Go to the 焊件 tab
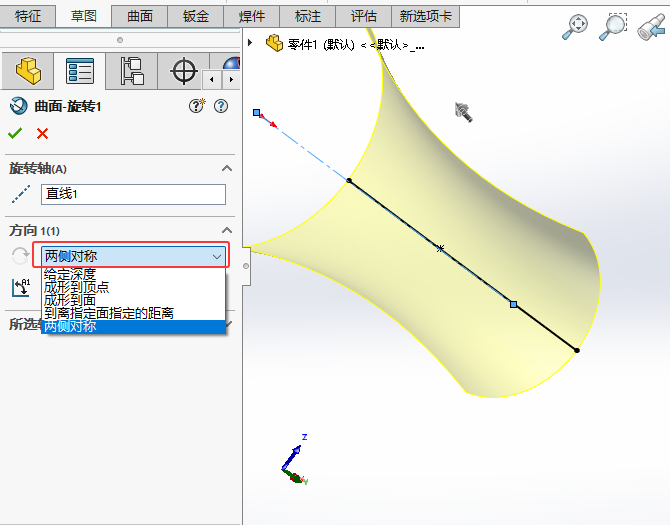Viewport: 670px width, 525px height. pos(252,16)
